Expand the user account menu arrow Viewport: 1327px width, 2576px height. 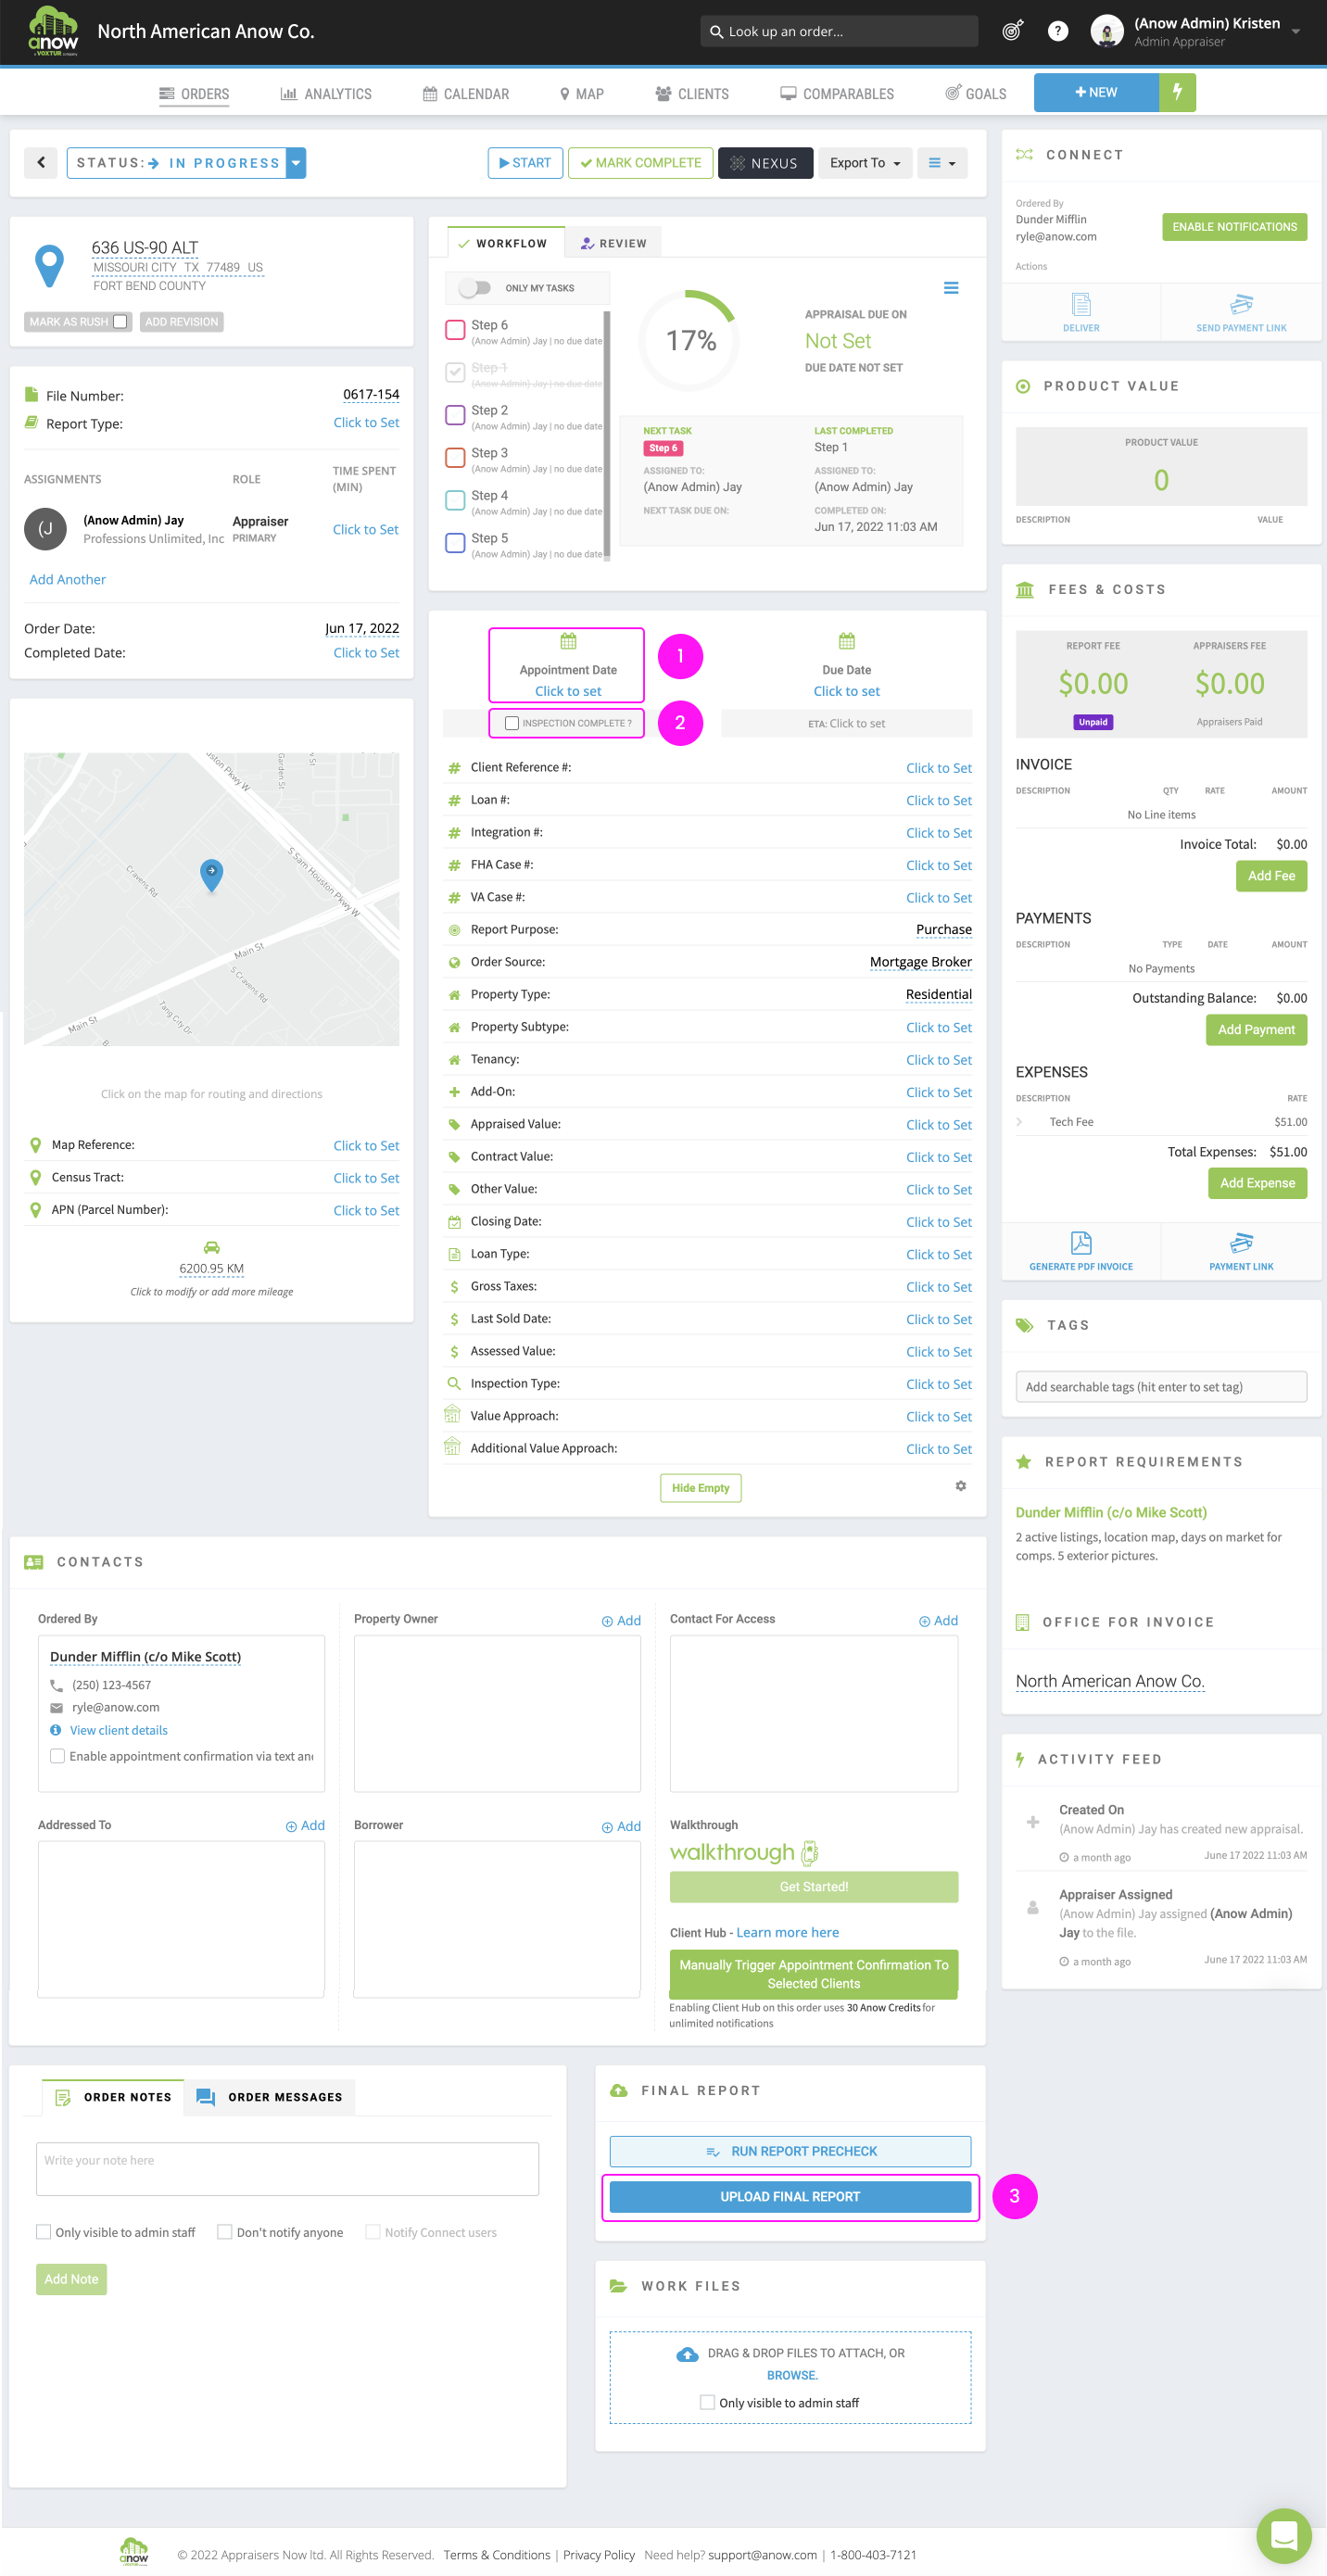pos(1295,31)
